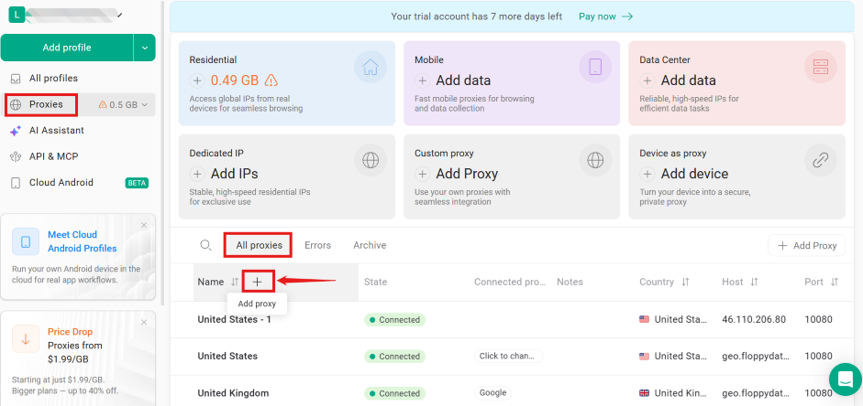Click Connected state of United States - 1
The width and height of the screenshot is (863, 406).
pyautogui.click(x=395, y=320)
